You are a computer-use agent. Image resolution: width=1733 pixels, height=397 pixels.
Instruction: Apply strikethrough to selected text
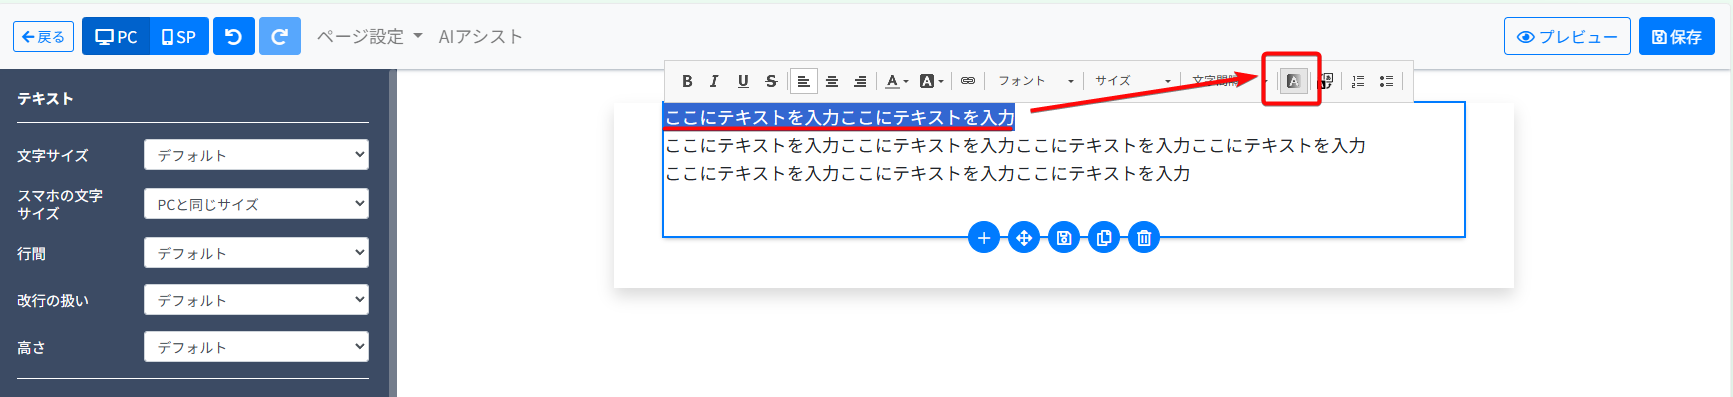(x=770, y=81)
